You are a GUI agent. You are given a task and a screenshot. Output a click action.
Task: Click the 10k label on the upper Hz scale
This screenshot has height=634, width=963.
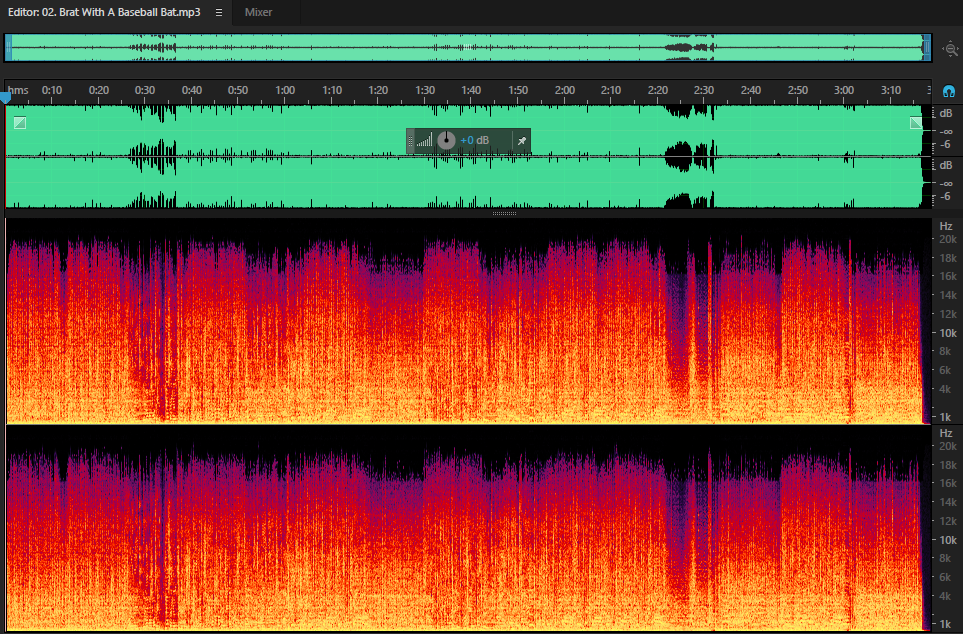(948, 333)
